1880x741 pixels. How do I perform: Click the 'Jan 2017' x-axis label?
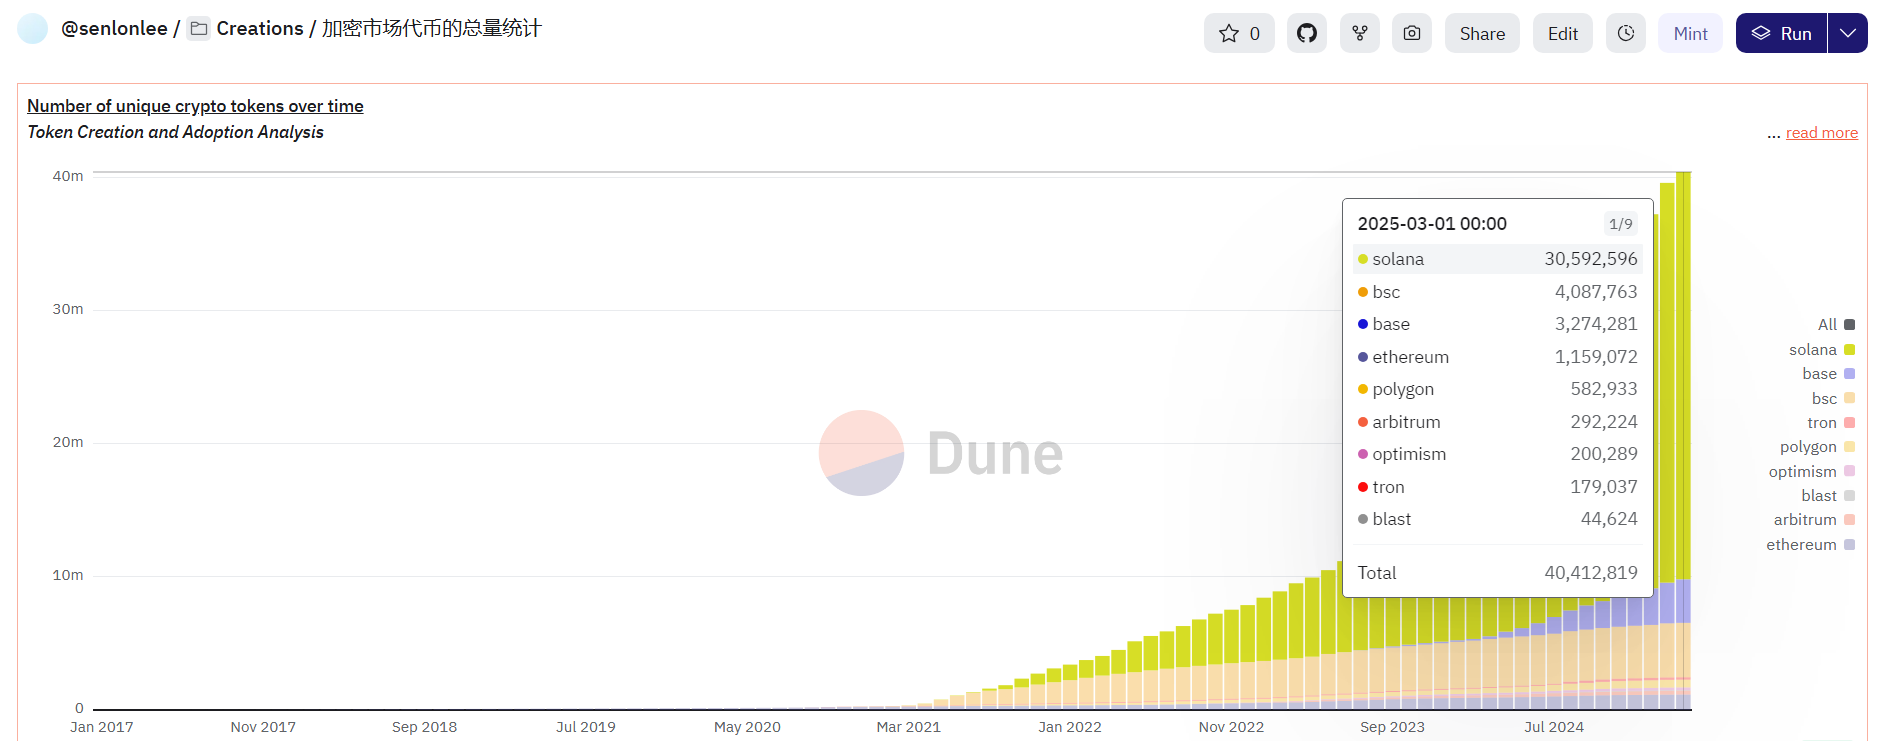click(x=102, y=727)
